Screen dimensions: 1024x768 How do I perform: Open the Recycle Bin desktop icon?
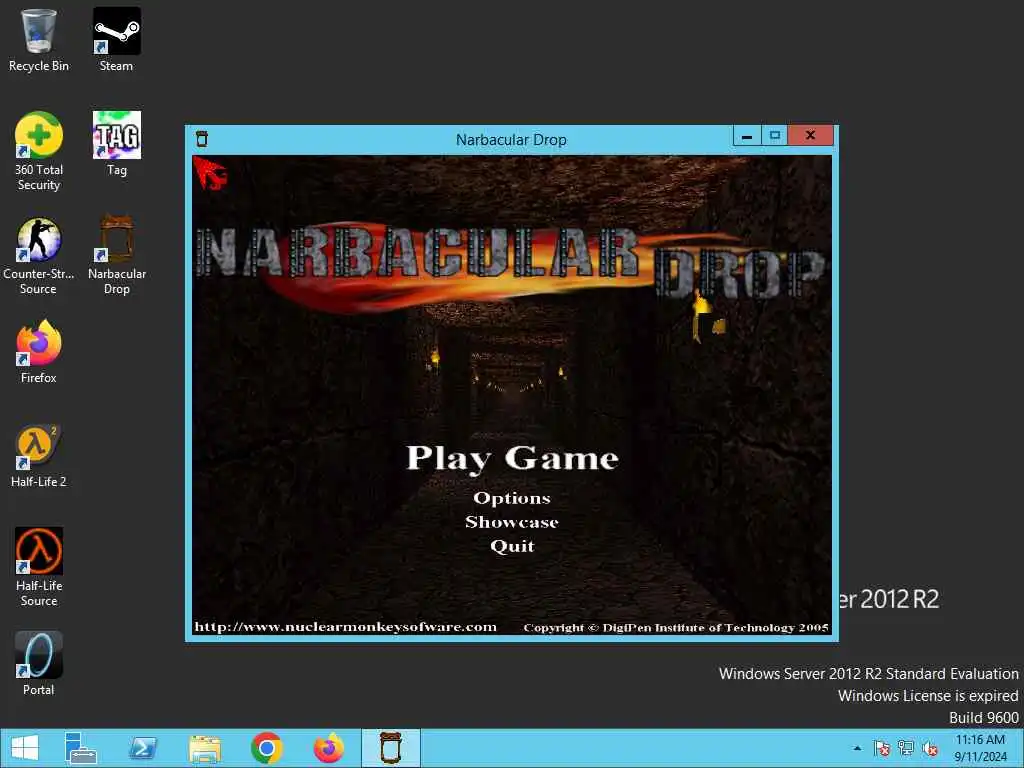pos(39,40)
